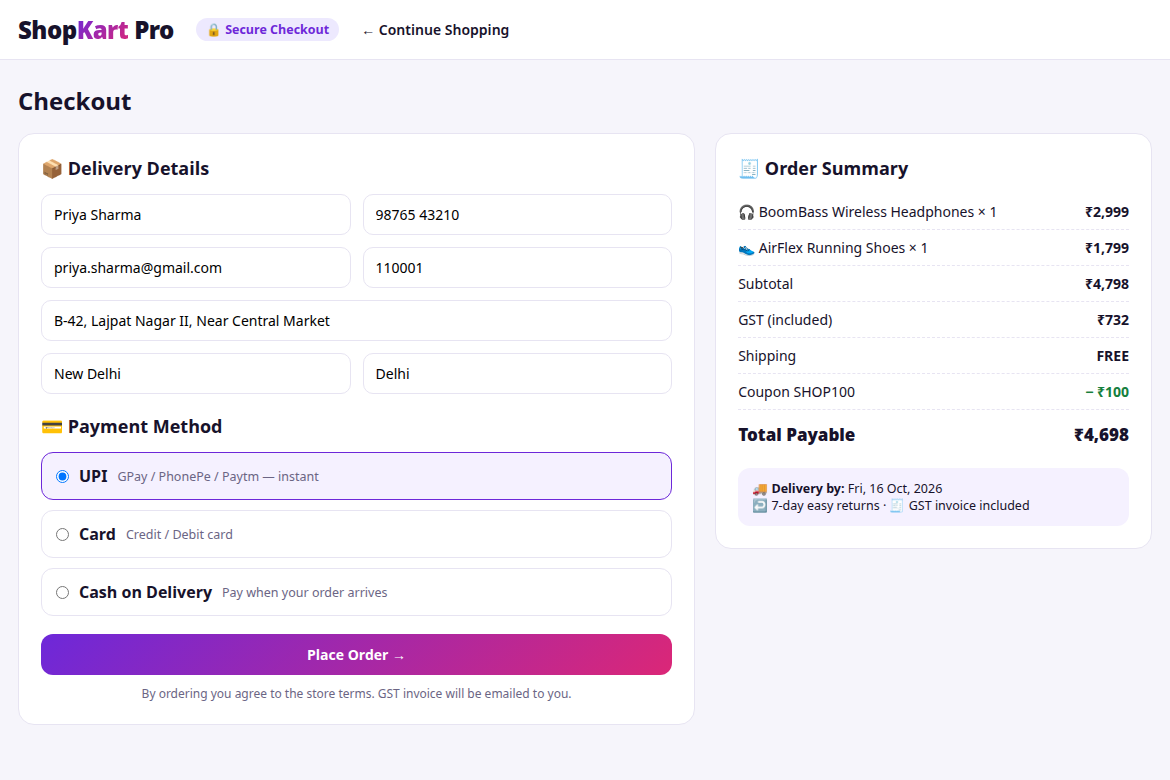Click the Place Order button
This screenshot has width=1170, height=780.
click(x=357, y=655)
